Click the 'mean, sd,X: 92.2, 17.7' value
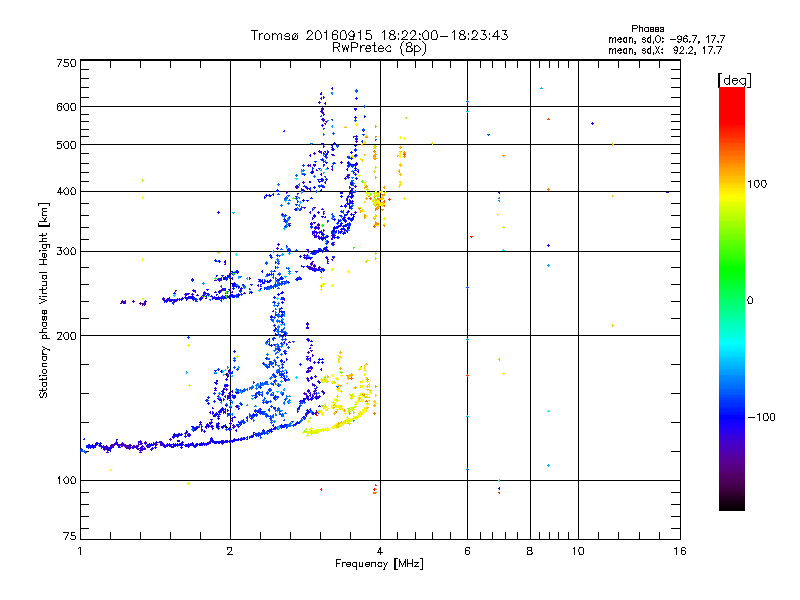Image resolution: width=800 pixels, height=600 pixels. tap(665, 50)
